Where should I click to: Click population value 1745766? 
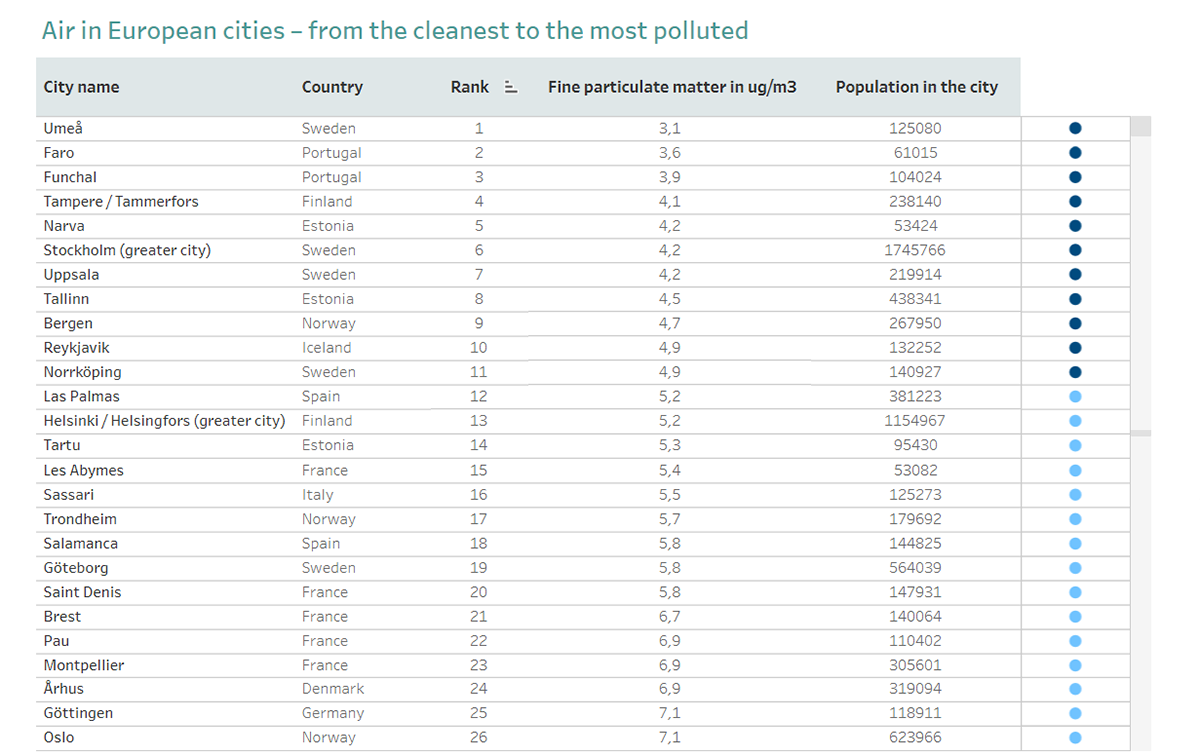point(915,250)
